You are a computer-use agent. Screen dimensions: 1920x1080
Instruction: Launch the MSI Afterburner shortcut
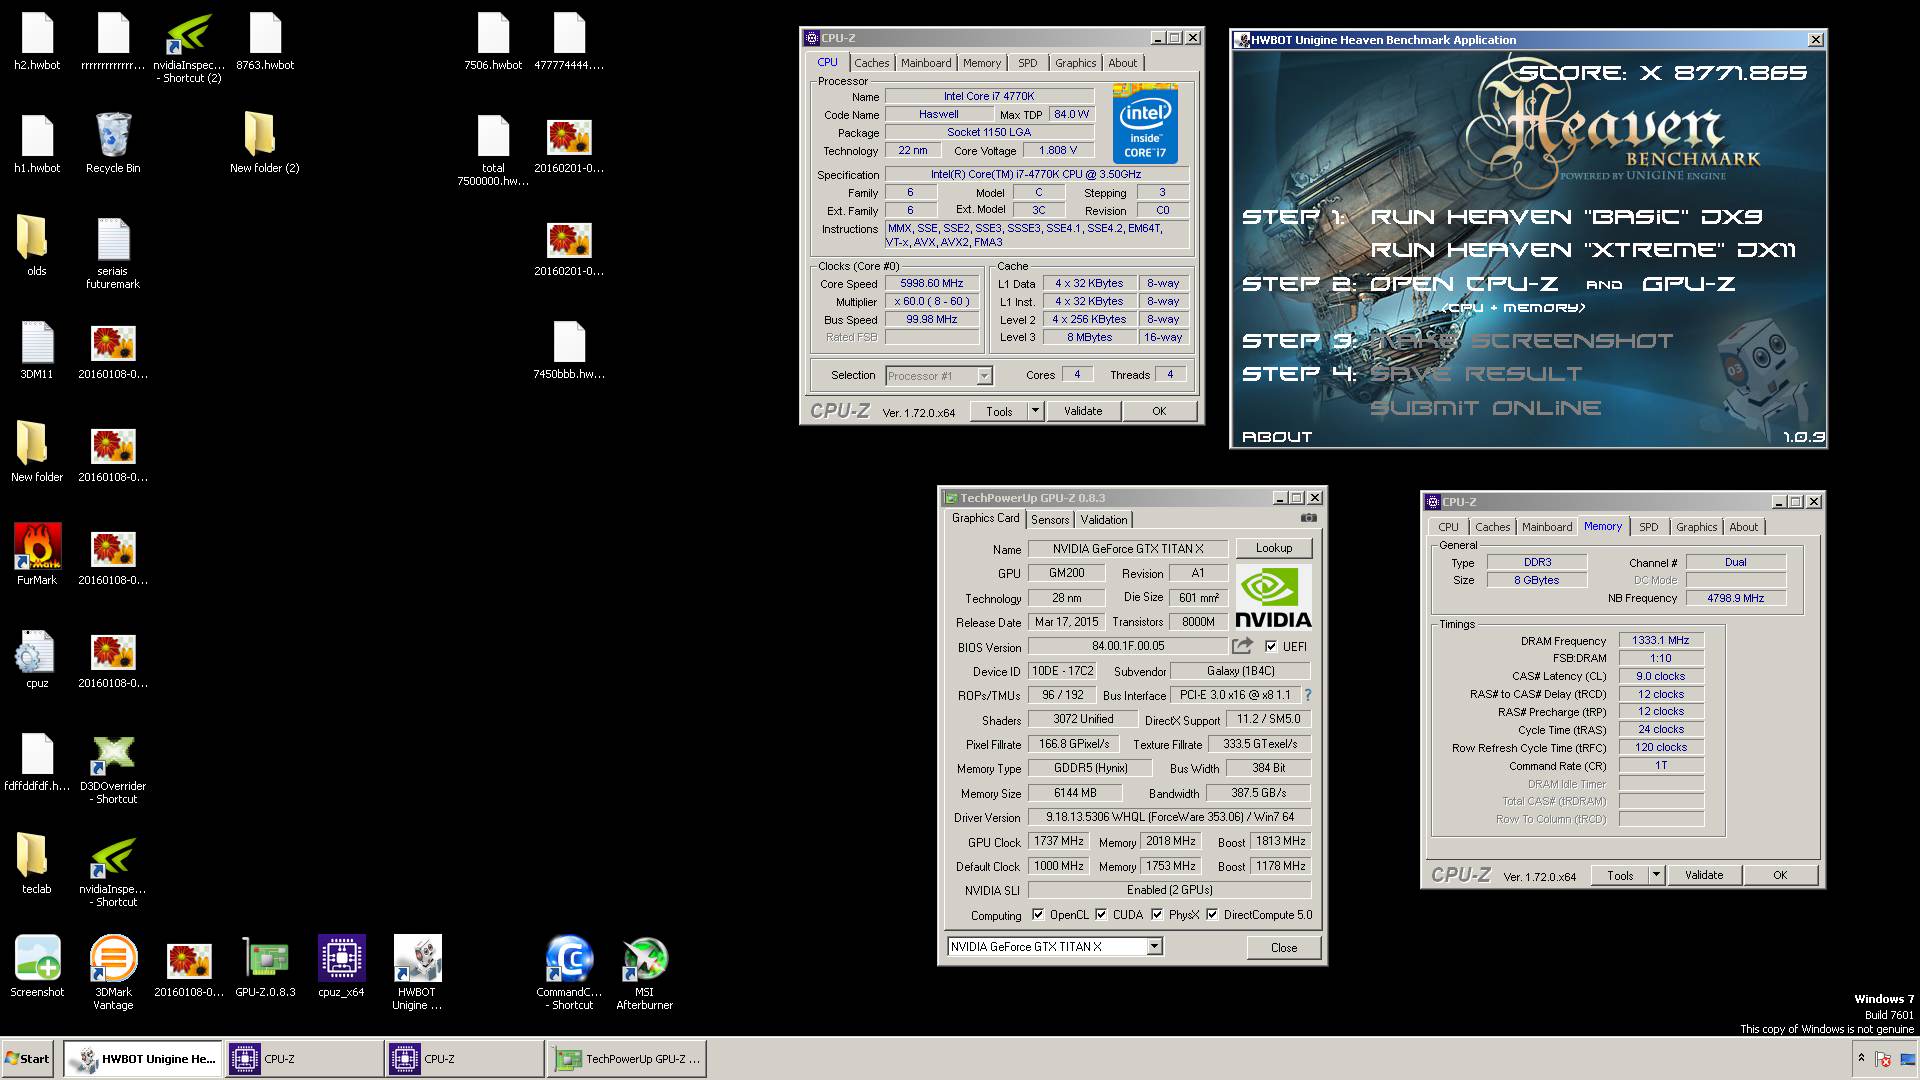tap(644, 972)
